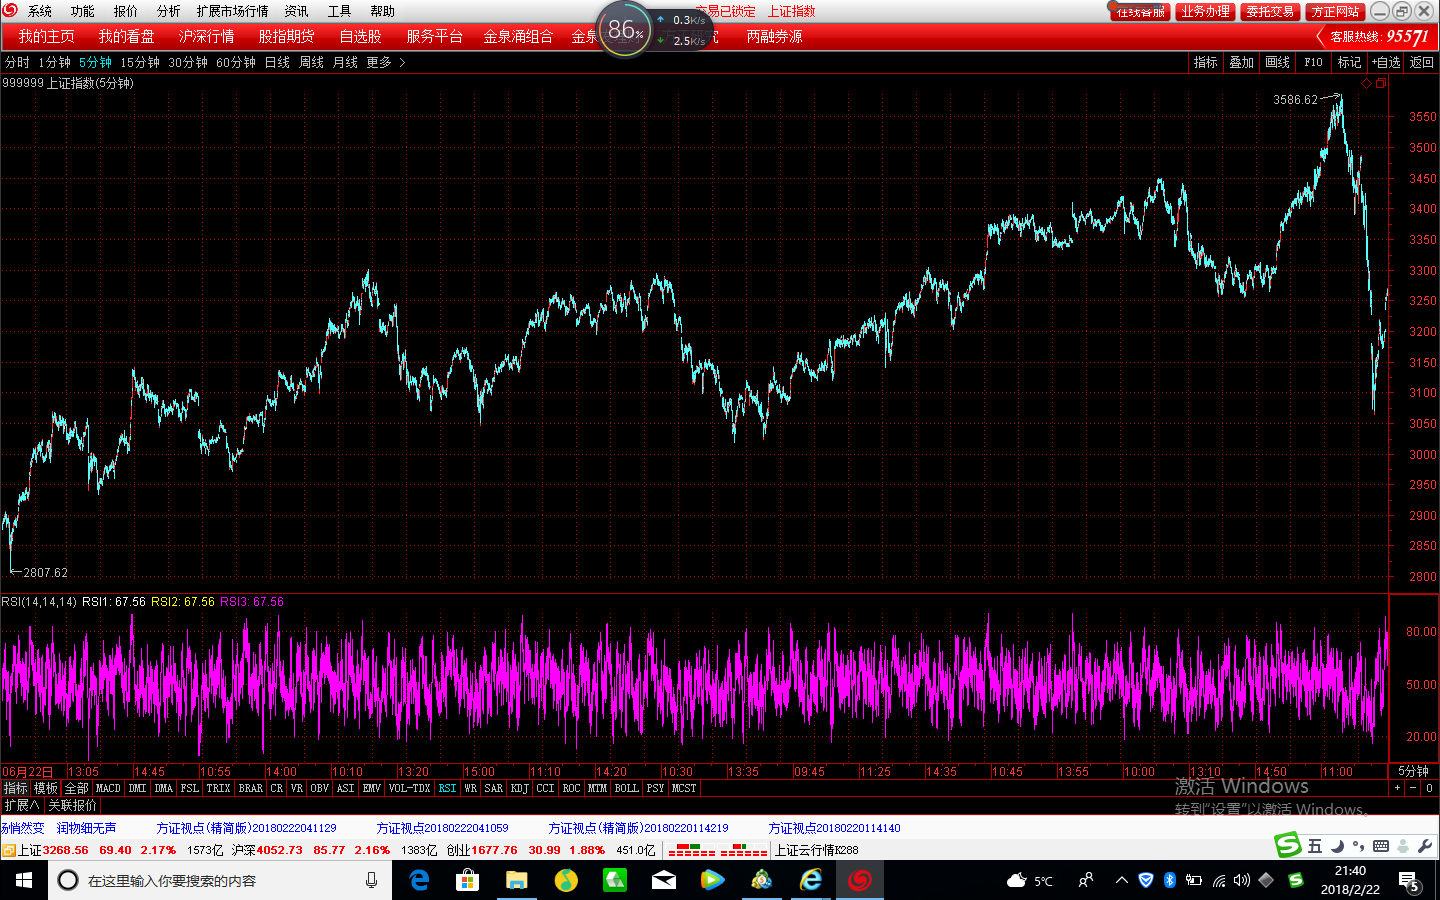Open the 帮助 menu
Viewport: 1440px width, 900px height.
pyautogui.click(x=383, y=11)
